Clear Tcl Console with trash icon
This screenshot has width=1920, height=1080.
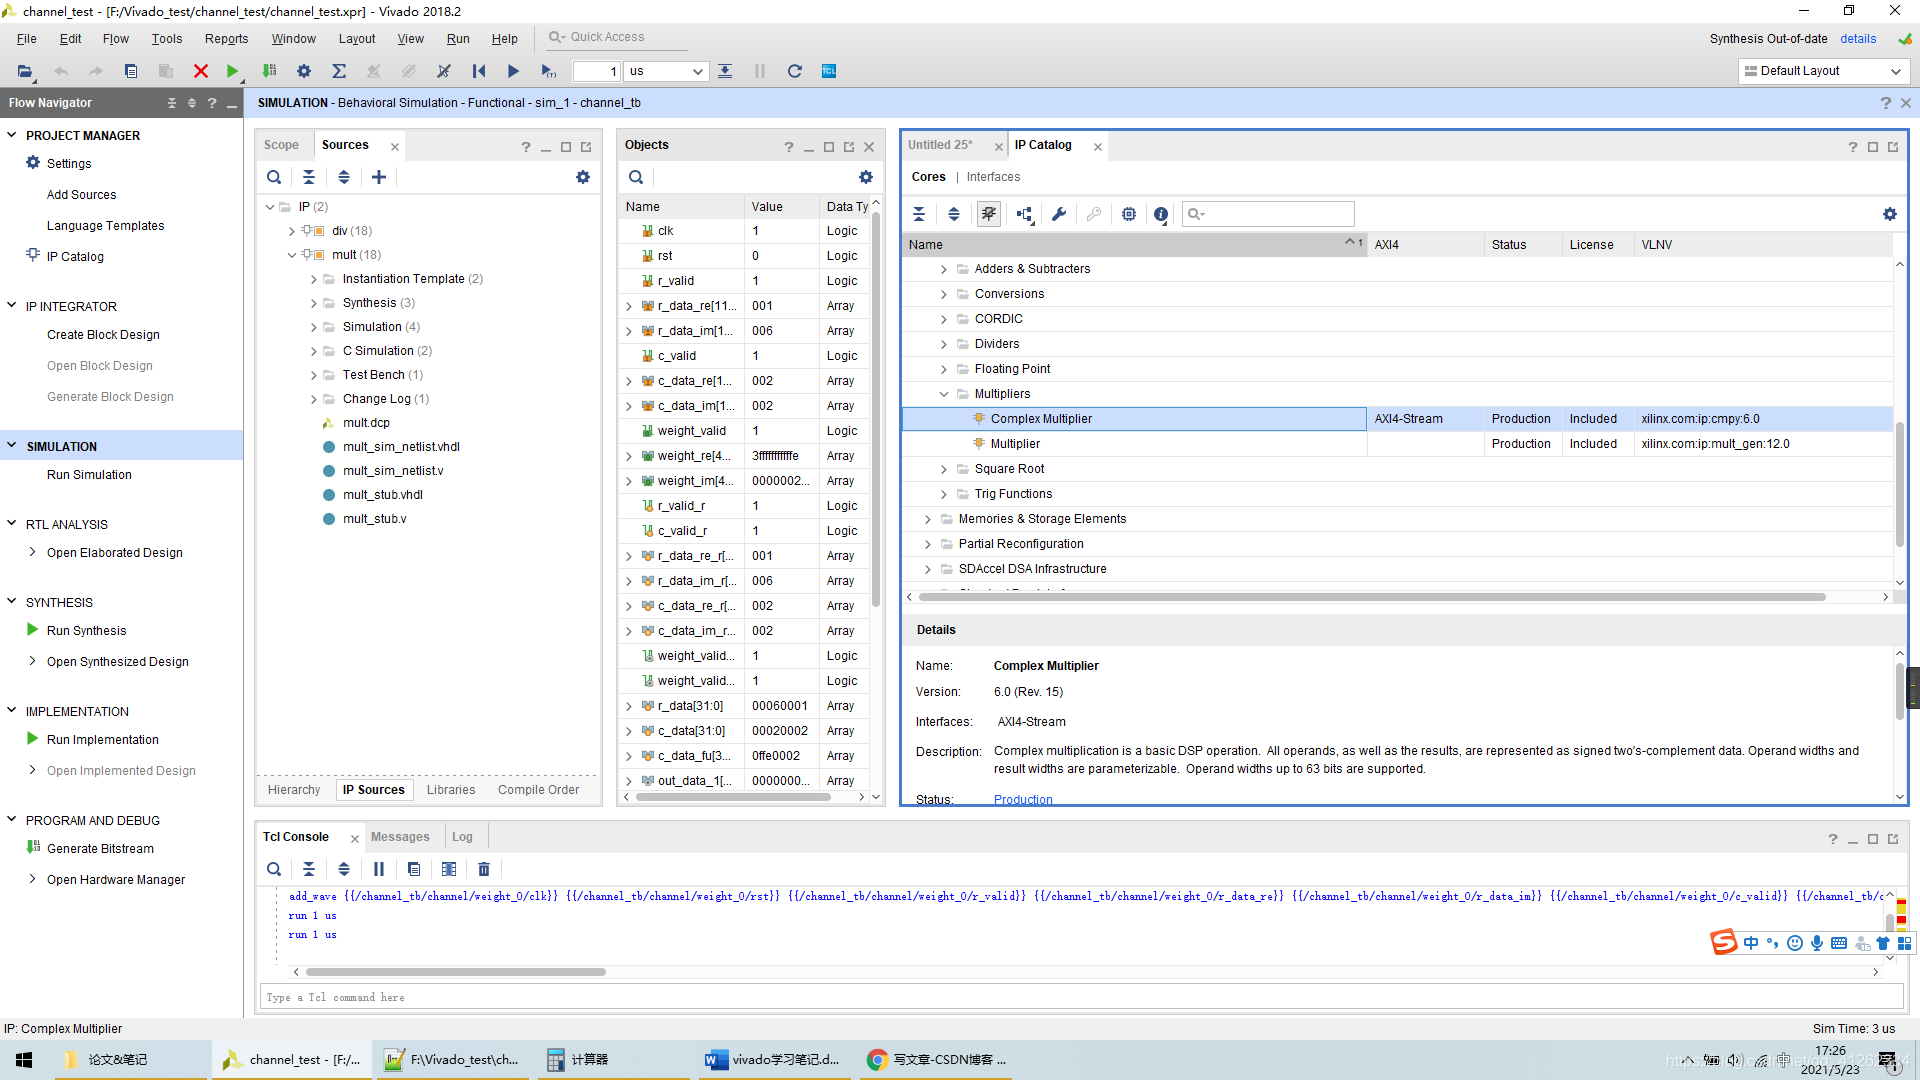pyautogui.click(x=484, y=869)
